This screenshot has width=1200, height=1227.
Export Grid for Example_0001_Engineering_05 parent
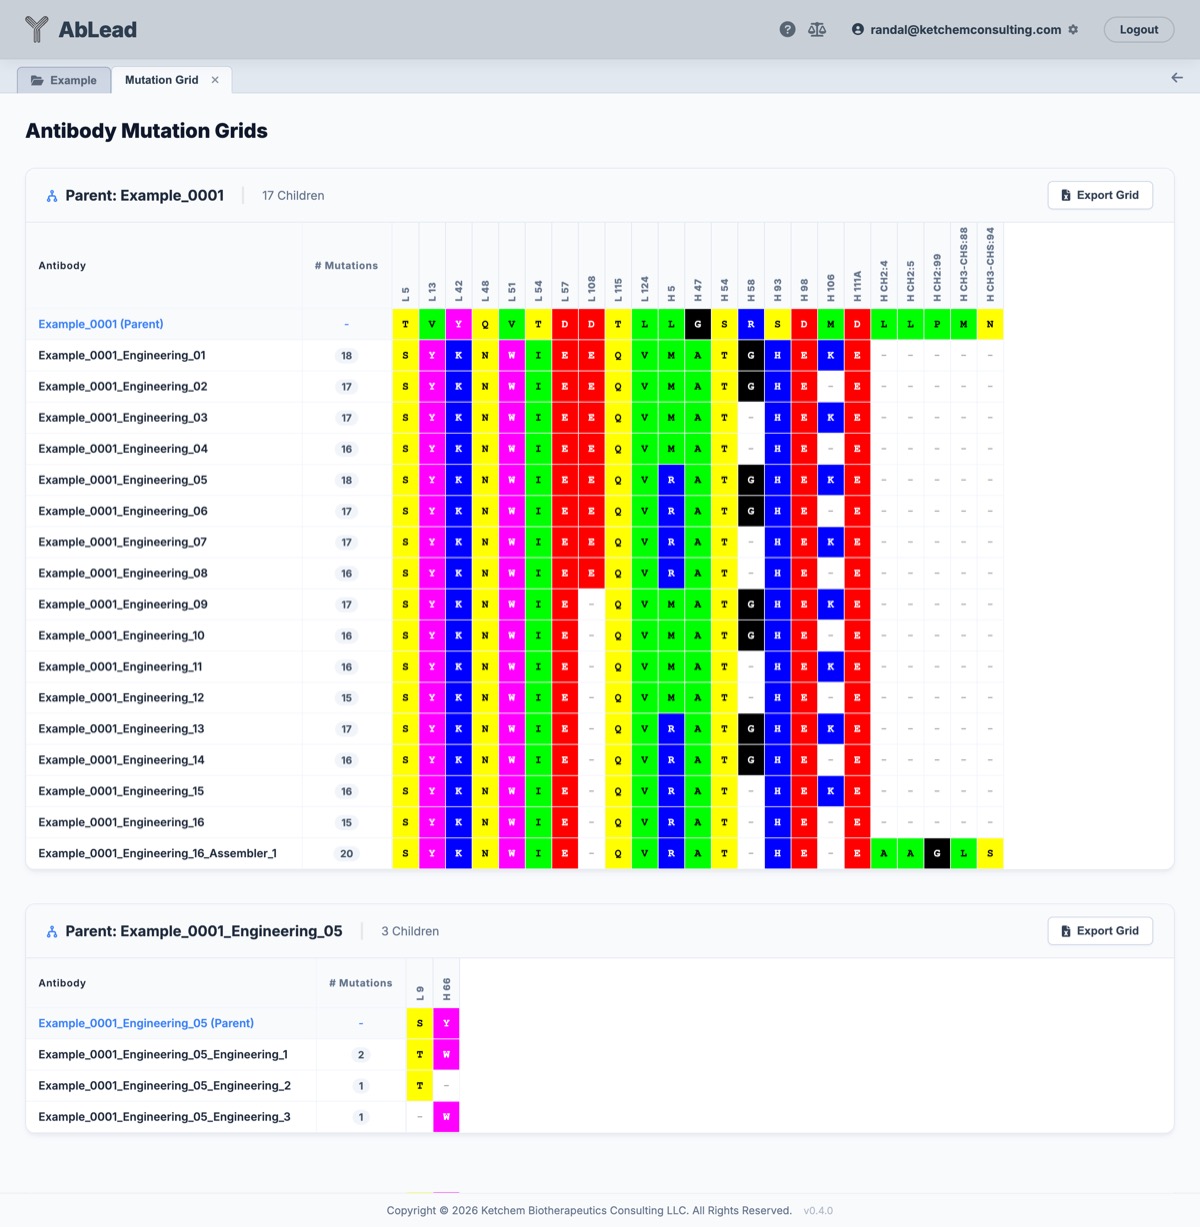1100,931
